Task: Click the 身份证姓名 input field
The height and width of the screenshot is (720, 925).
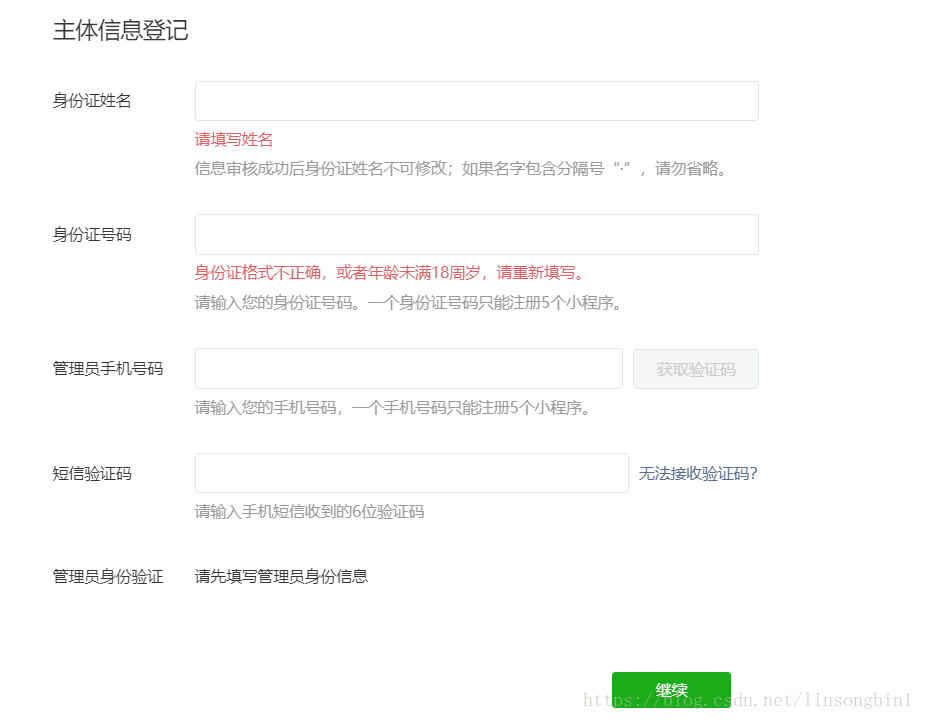Action: tap(477, 101)
